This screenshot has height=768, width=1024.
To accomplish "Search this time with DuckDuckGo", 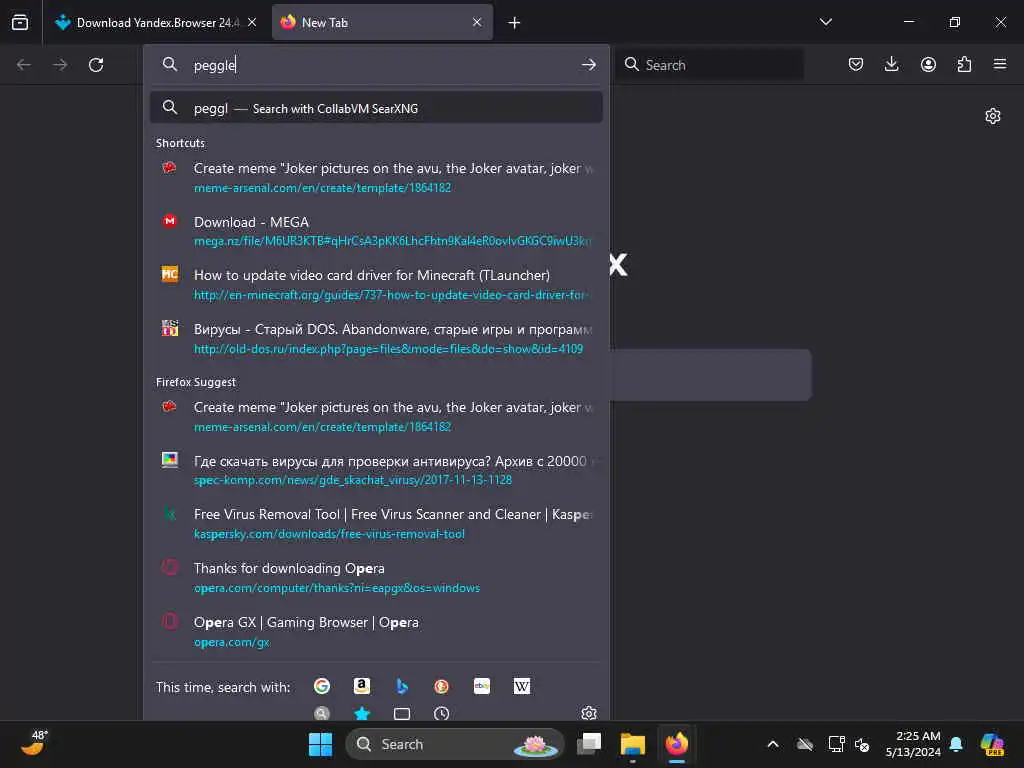I will pyautogui.click(x=441, y=686).
